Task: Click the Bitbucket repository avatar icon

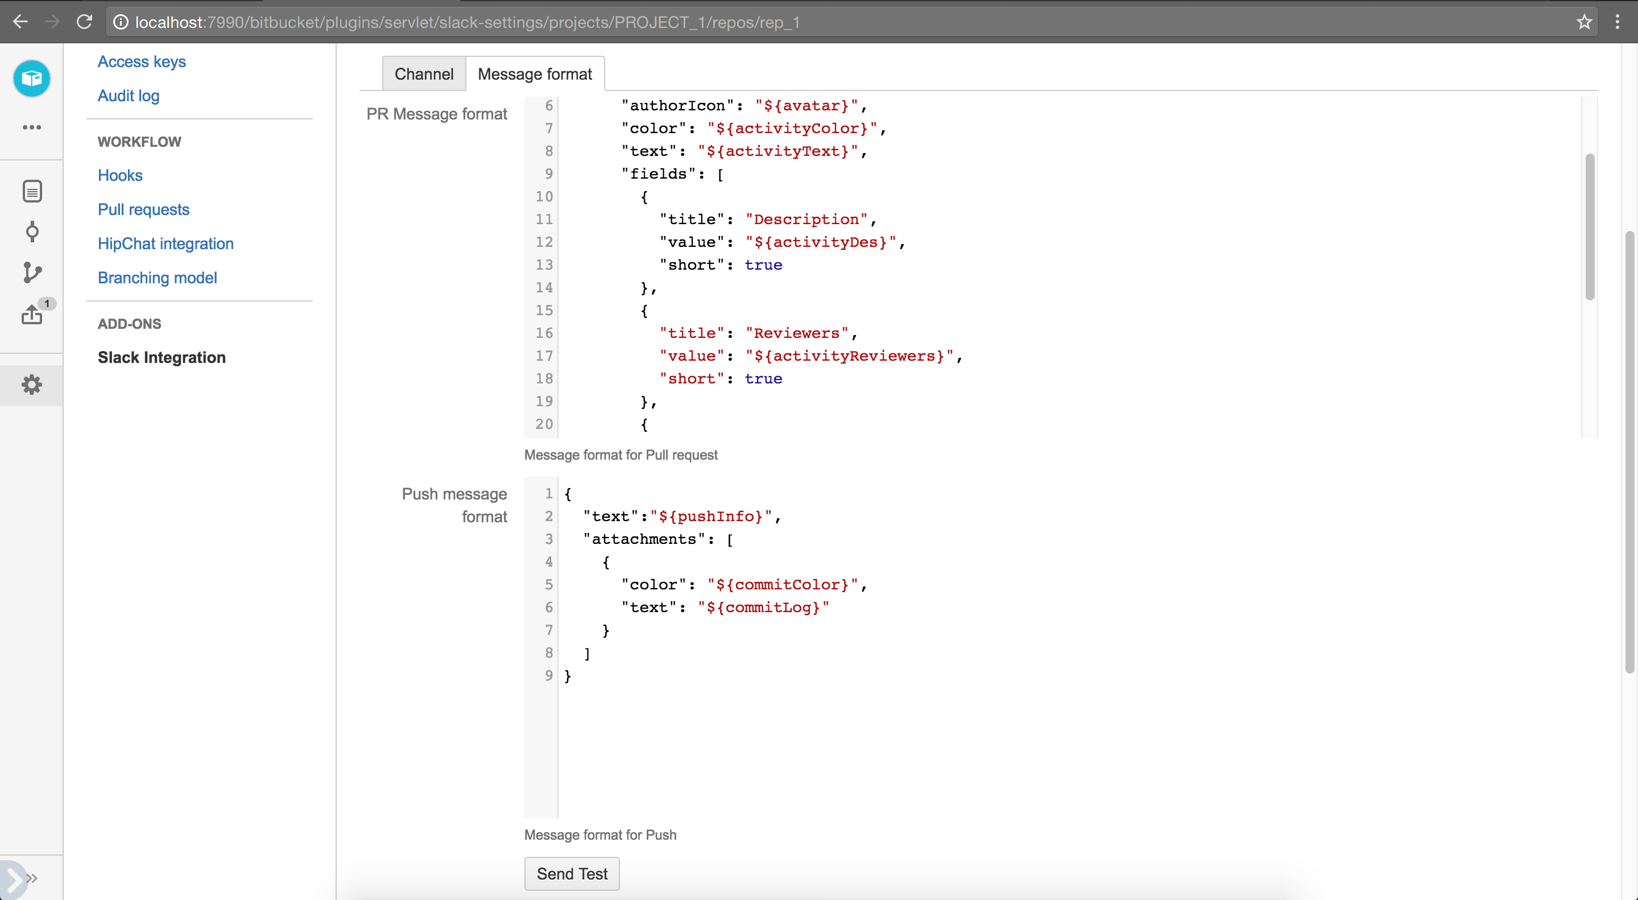Action: click(32, 78)
